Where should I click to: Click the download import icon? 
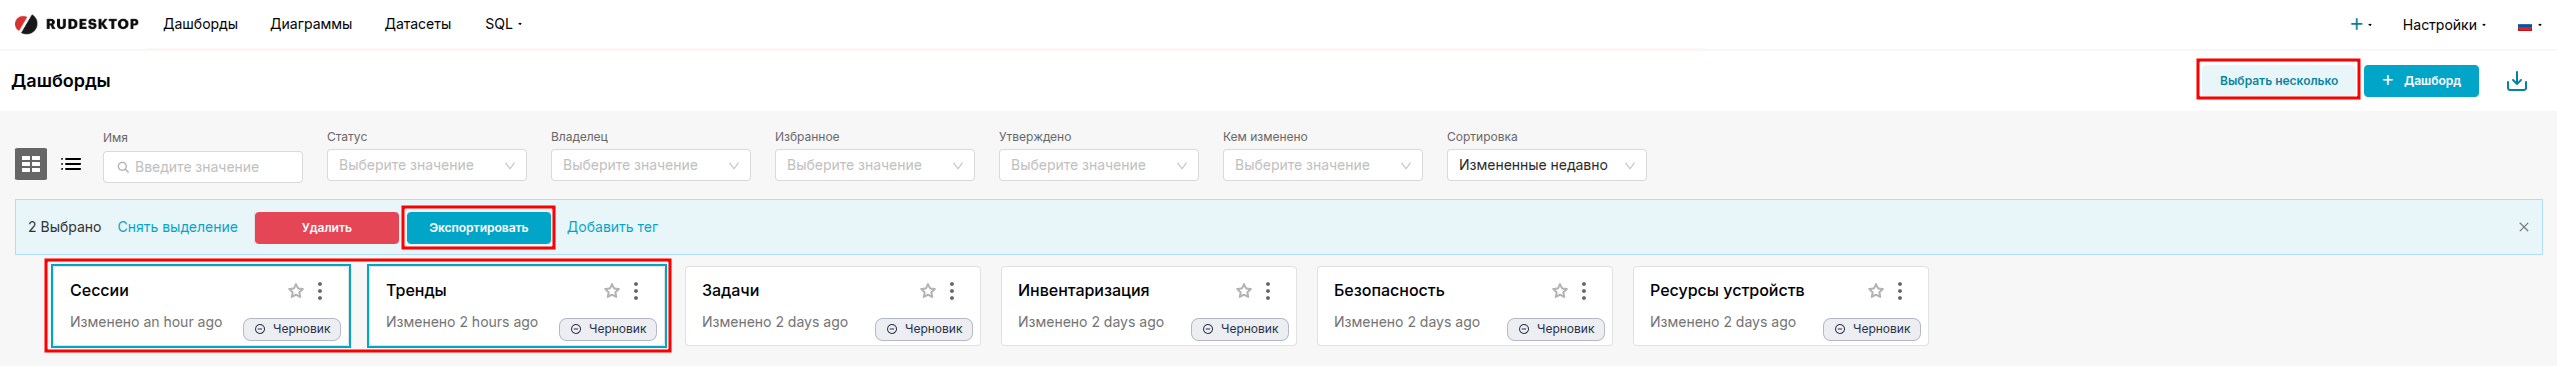[2516, 81]
